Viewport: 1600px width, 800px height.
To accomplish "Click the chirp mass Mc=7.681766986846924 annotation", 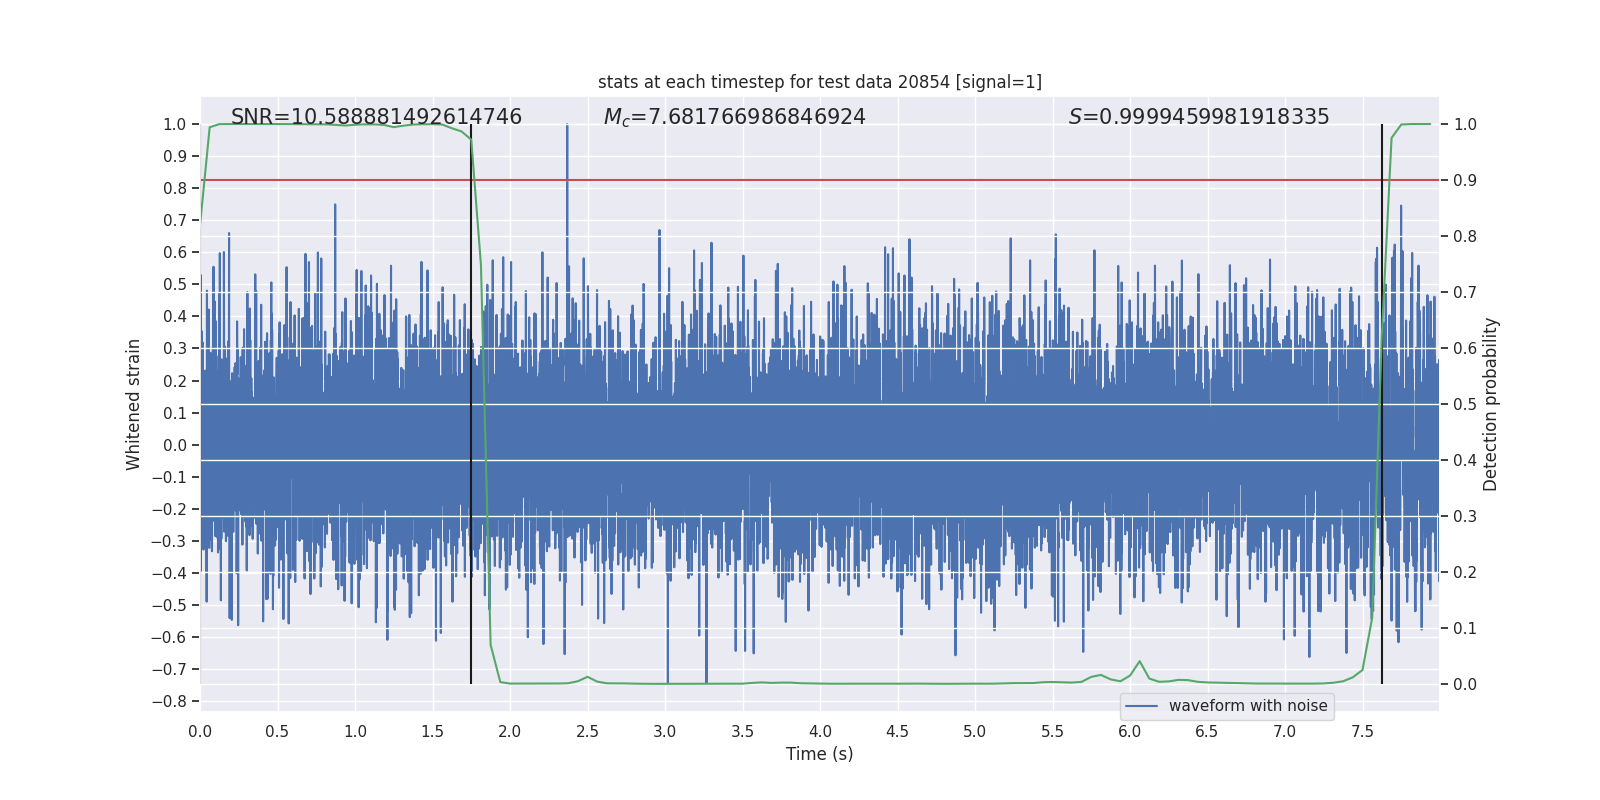I will click(x=735, y=117).
